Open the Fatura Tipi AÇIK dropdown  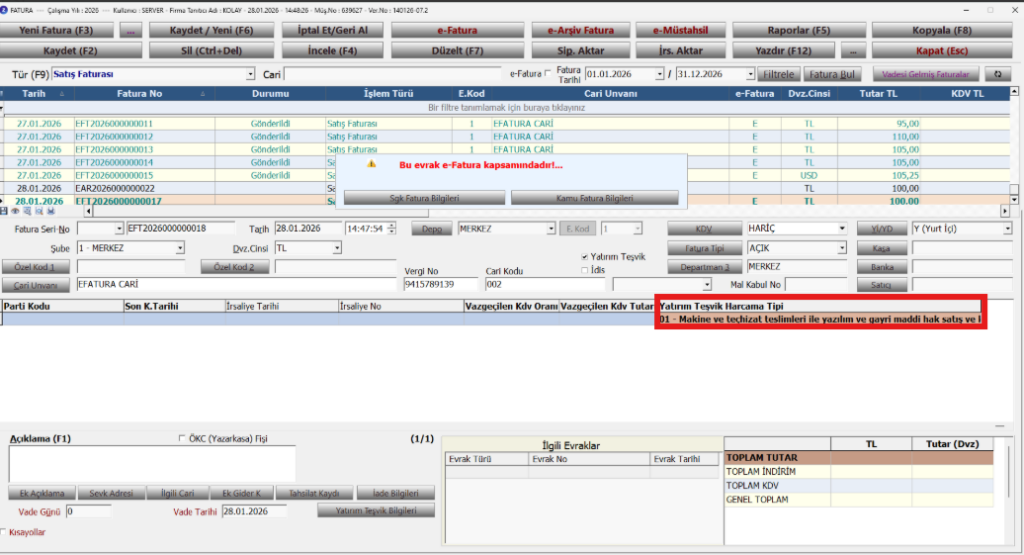[842, 248]
